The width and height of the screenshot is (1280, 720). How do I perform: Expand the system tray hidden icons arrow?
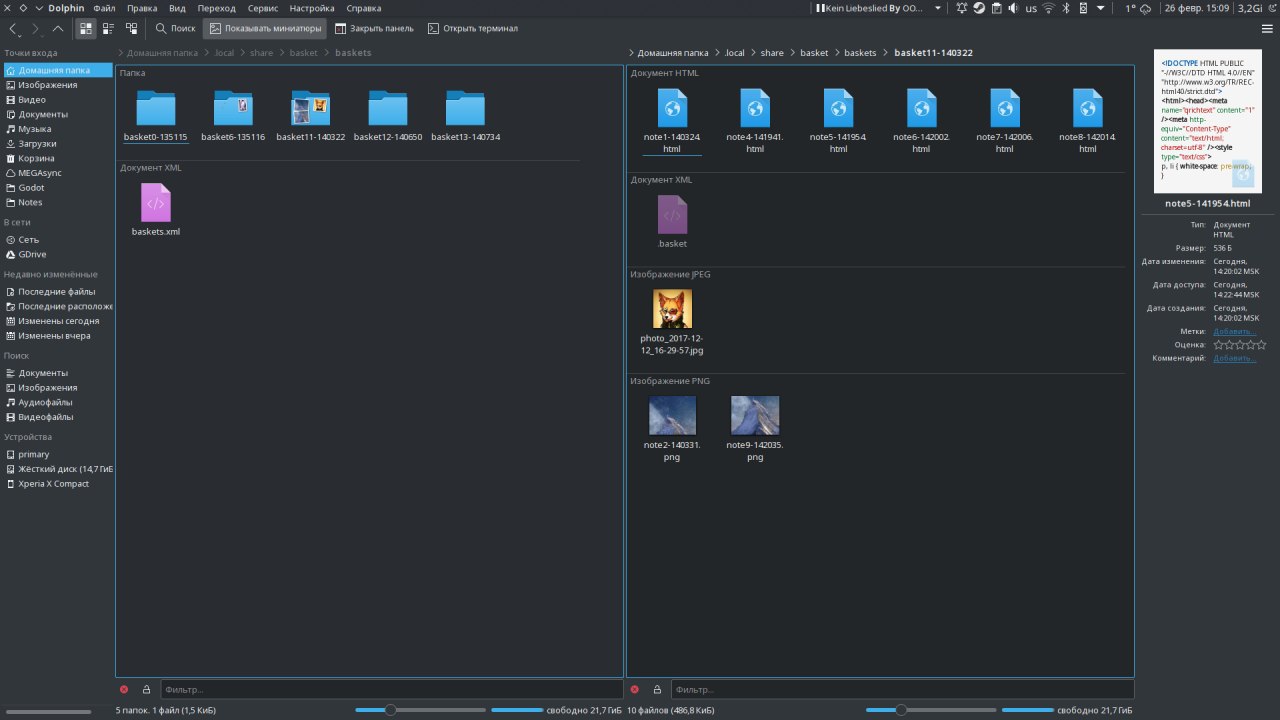(x=1101, y=8)
